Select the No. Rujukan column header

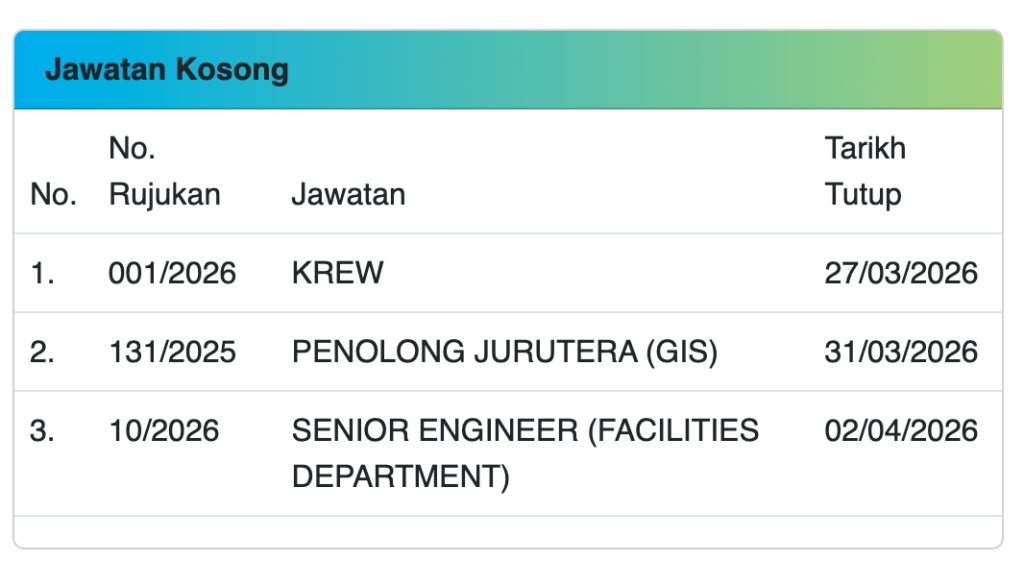pos(164,171)
